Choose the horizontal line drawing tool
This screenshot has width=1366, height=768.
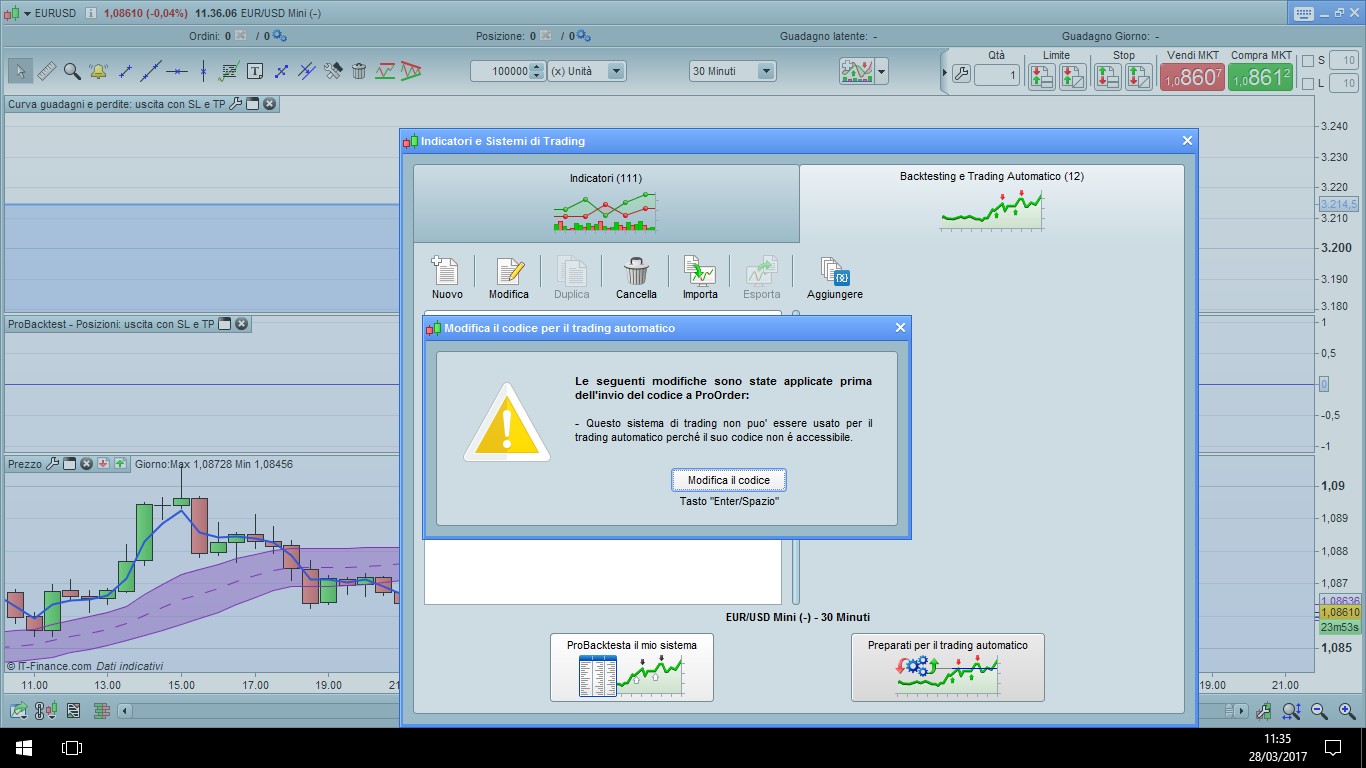(x=177, y=71)
